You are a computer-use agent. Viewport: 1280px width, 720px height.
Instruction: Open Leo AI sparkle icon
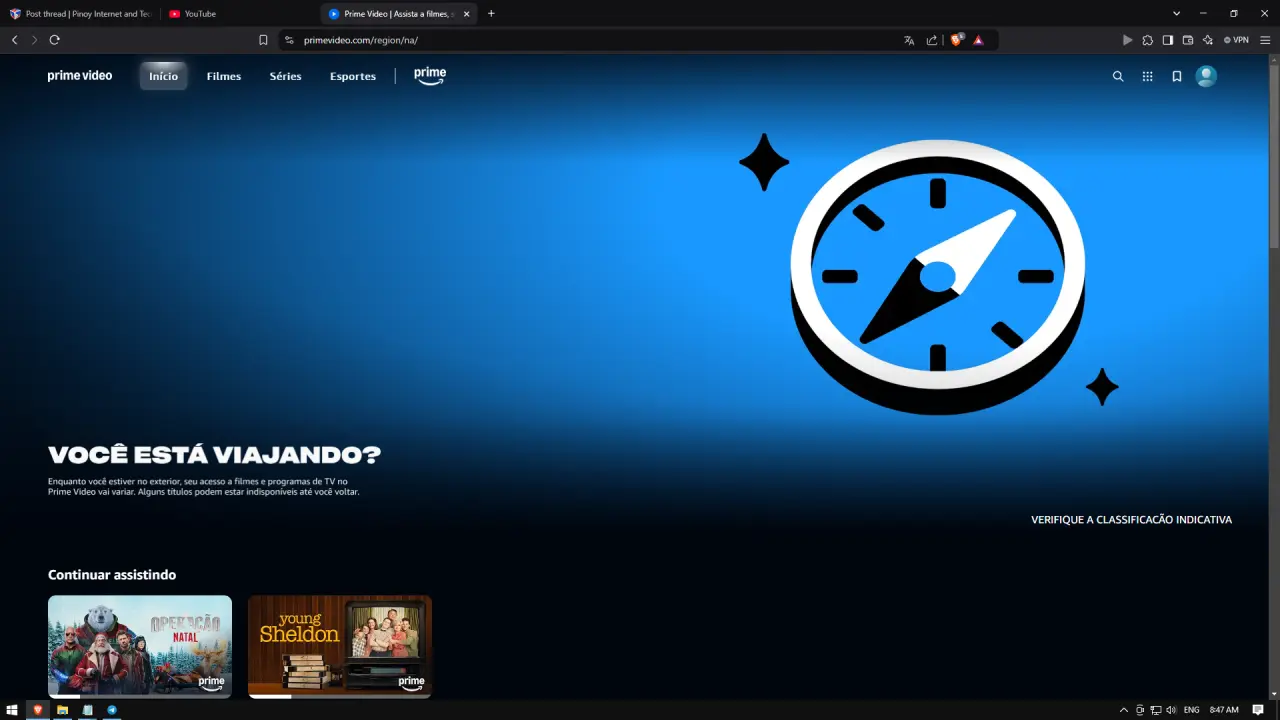[1208, 40]
